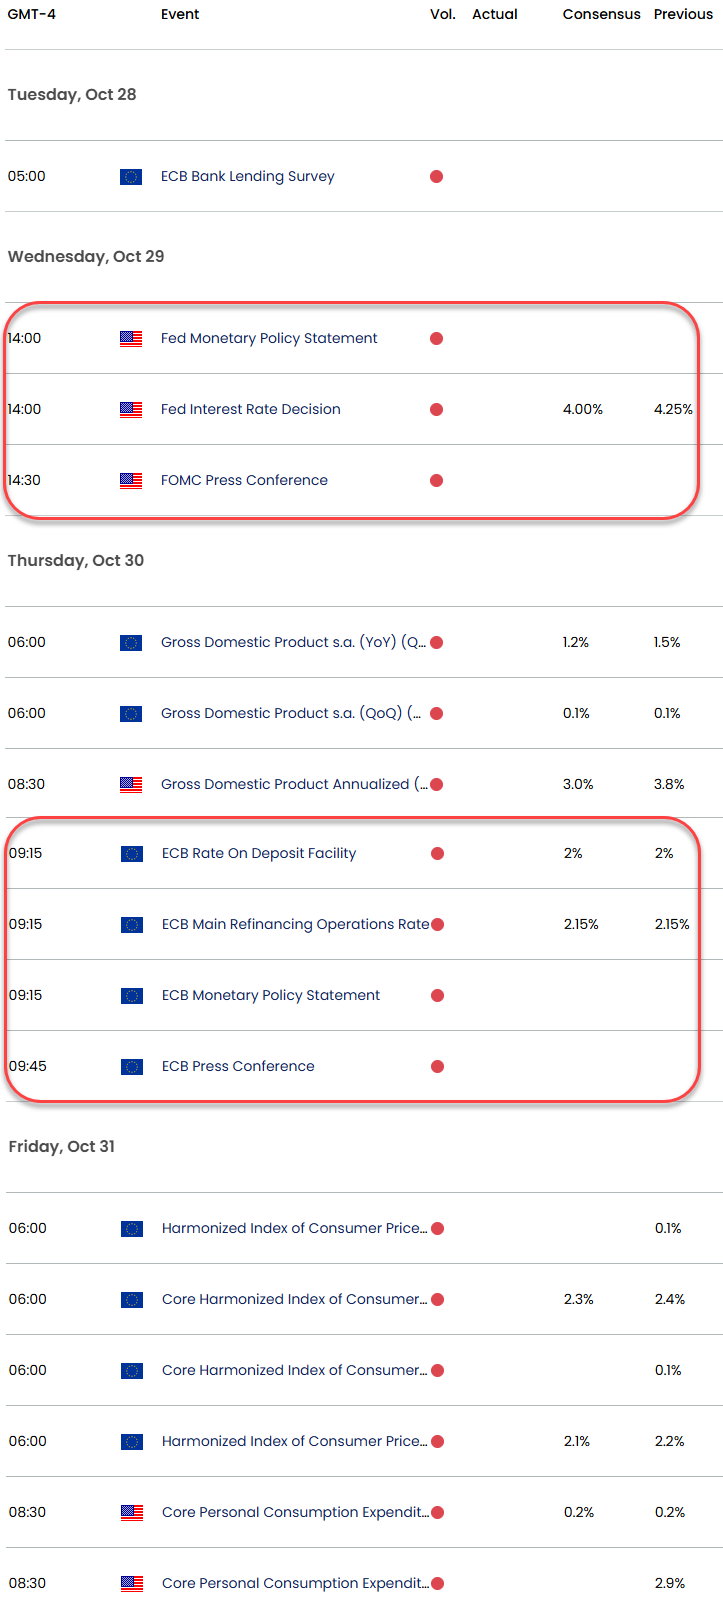Click the EU flag next to Harmonized Index of Consumer Prices
The height and width of the screenshot is (1602, 723).
(131, 1228)
